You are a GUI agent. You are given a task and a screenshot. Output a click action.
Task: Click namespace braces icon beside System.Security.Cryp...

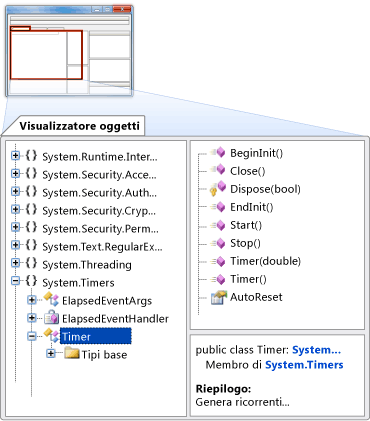click(31, 210)
